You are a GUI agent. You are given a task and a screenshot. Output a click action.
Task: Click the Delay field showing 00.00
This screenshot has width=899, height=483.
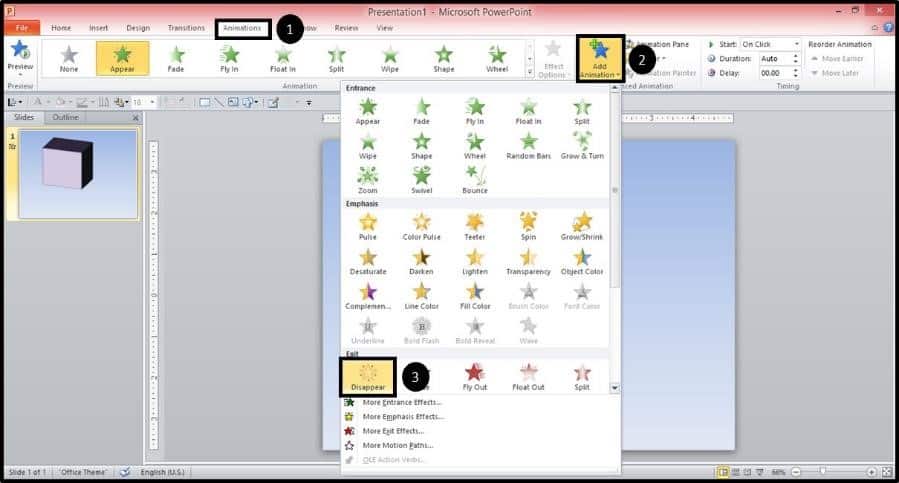pos(775,73)
